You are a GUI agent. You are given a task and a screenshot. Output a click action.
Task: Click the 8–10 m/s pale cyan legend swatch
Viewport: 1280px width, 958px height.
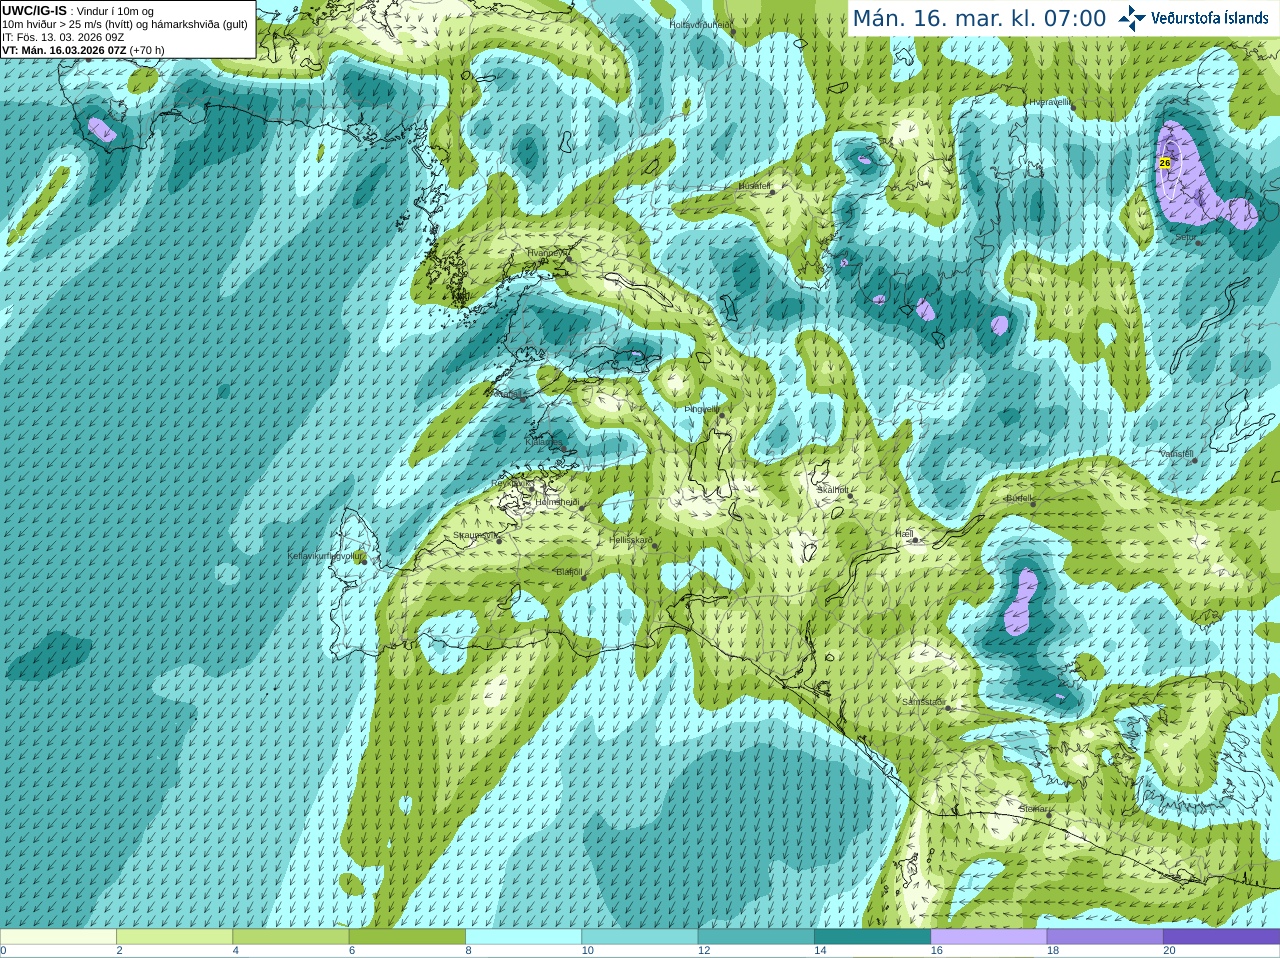(523, 937)
